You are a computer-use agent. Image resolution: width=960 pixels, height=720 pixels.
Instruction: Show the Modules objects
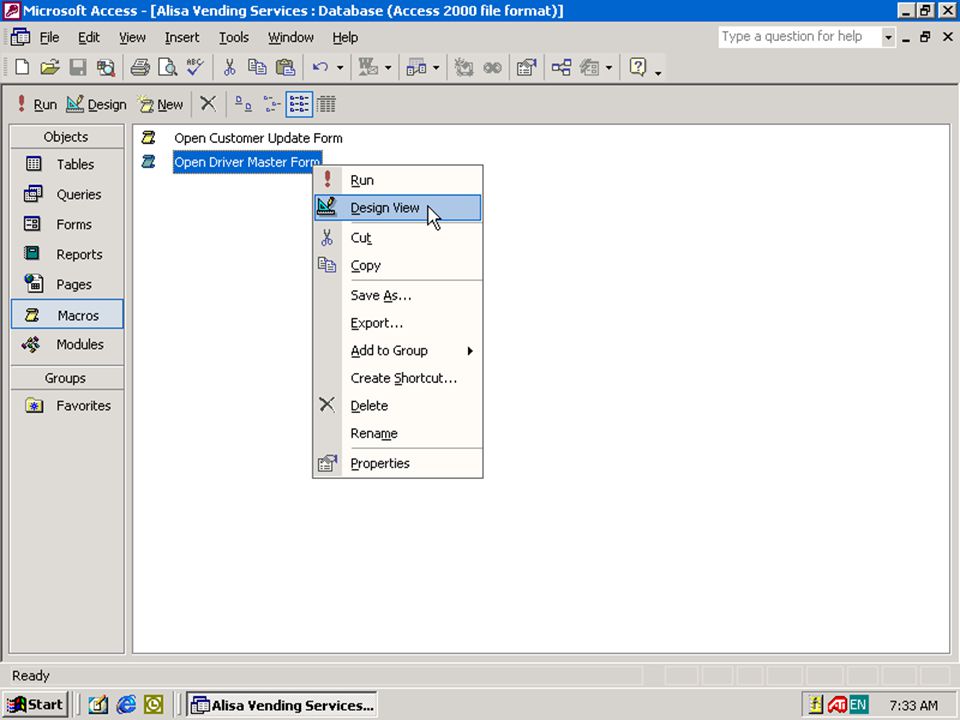(67, 345)
